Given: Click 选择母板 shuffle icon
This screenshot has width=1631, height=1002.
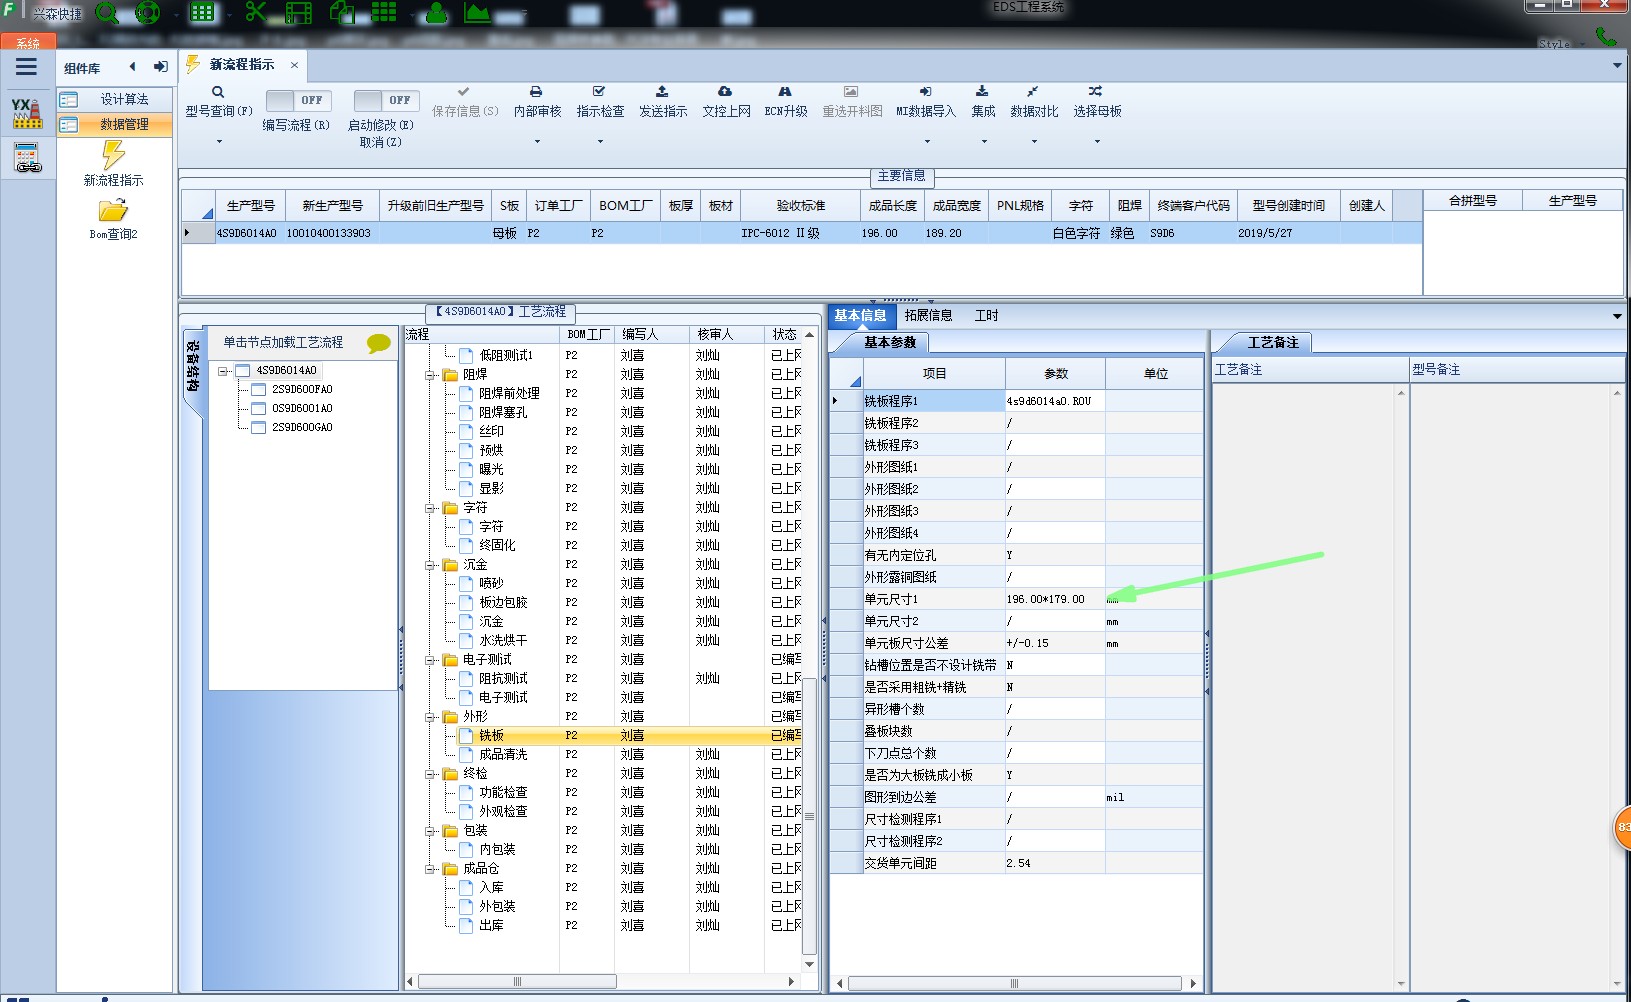Looking at the screenshot, I should (1096, 91).
